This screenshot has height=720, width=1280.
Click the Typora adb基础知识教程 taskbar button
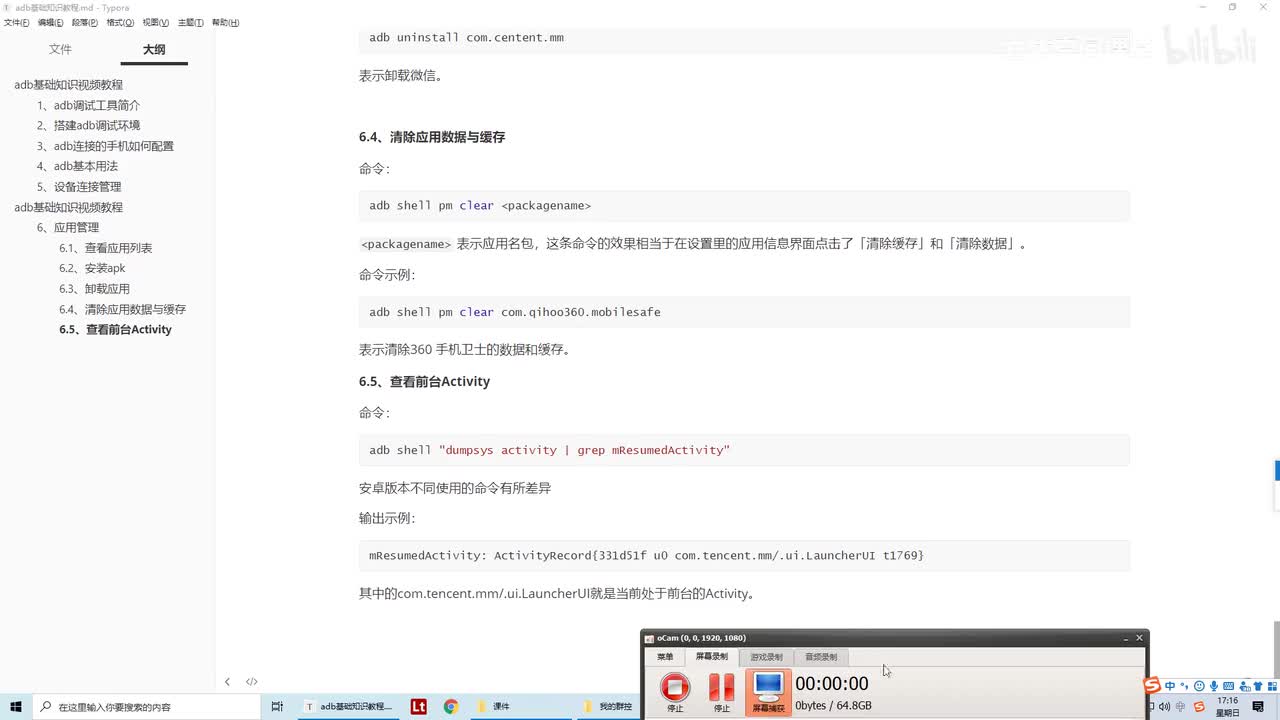(x=349, y=706)
